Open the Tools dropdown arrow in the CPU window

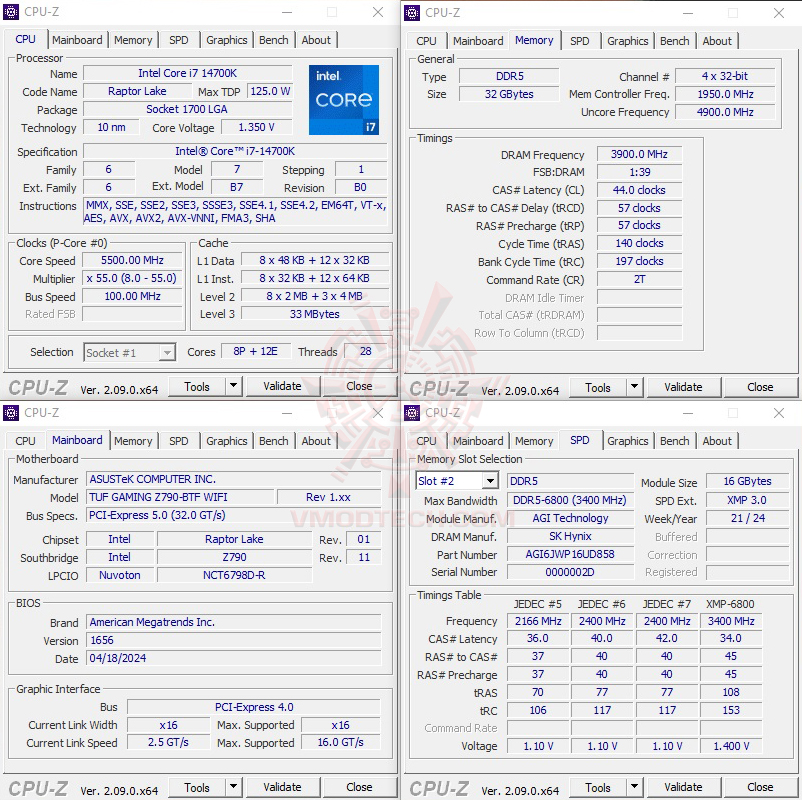pos(233,386)
